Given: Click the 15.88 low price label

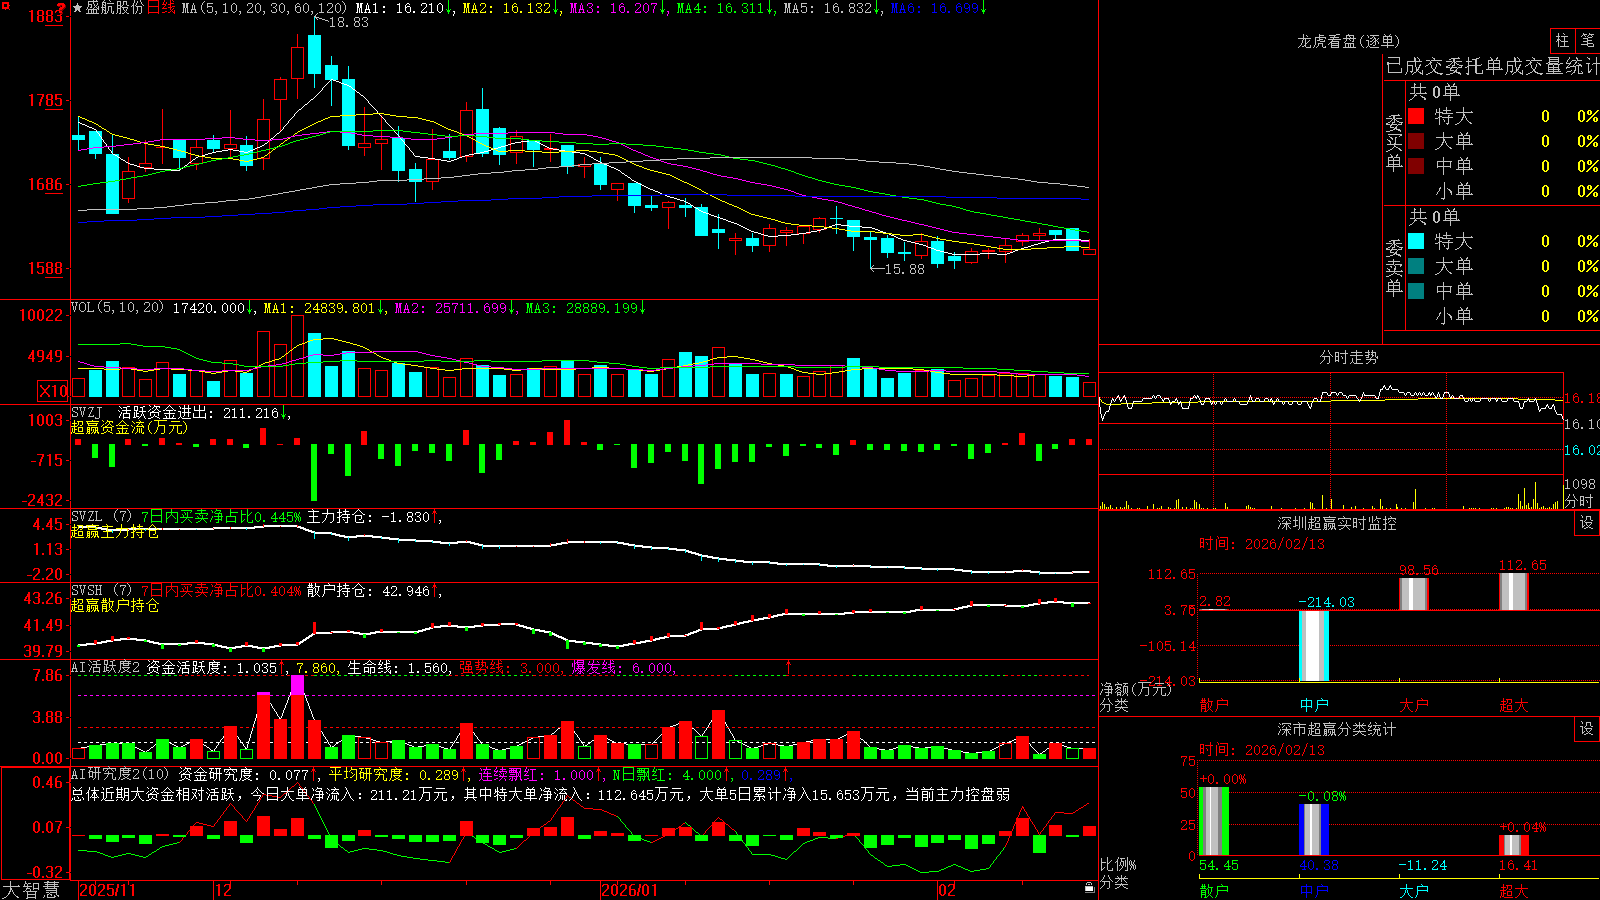Looking at the screenshot, I should [904, 269].
